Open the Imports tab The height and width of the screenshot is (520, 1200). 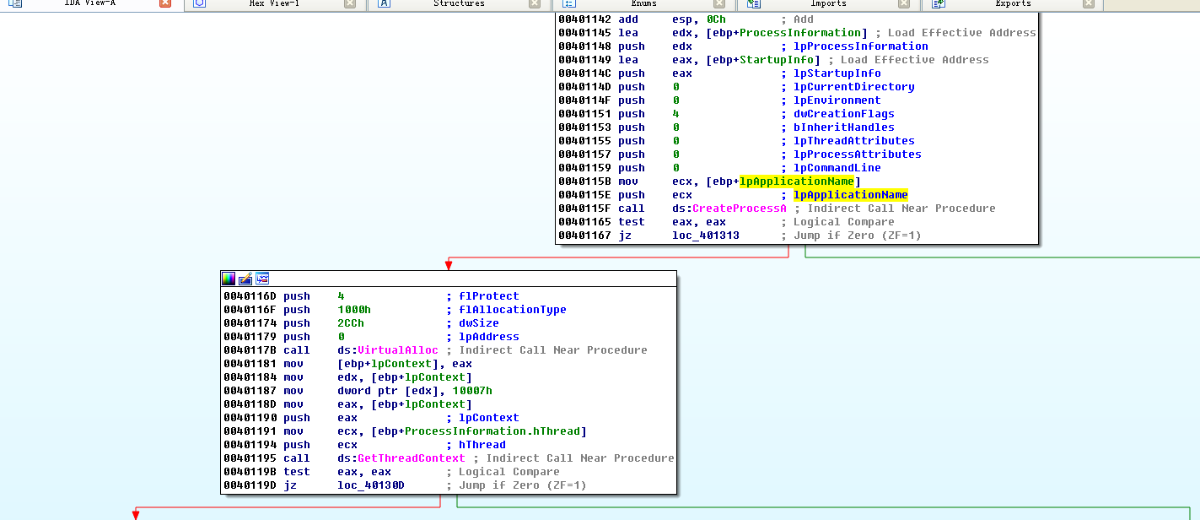(828, 4)
